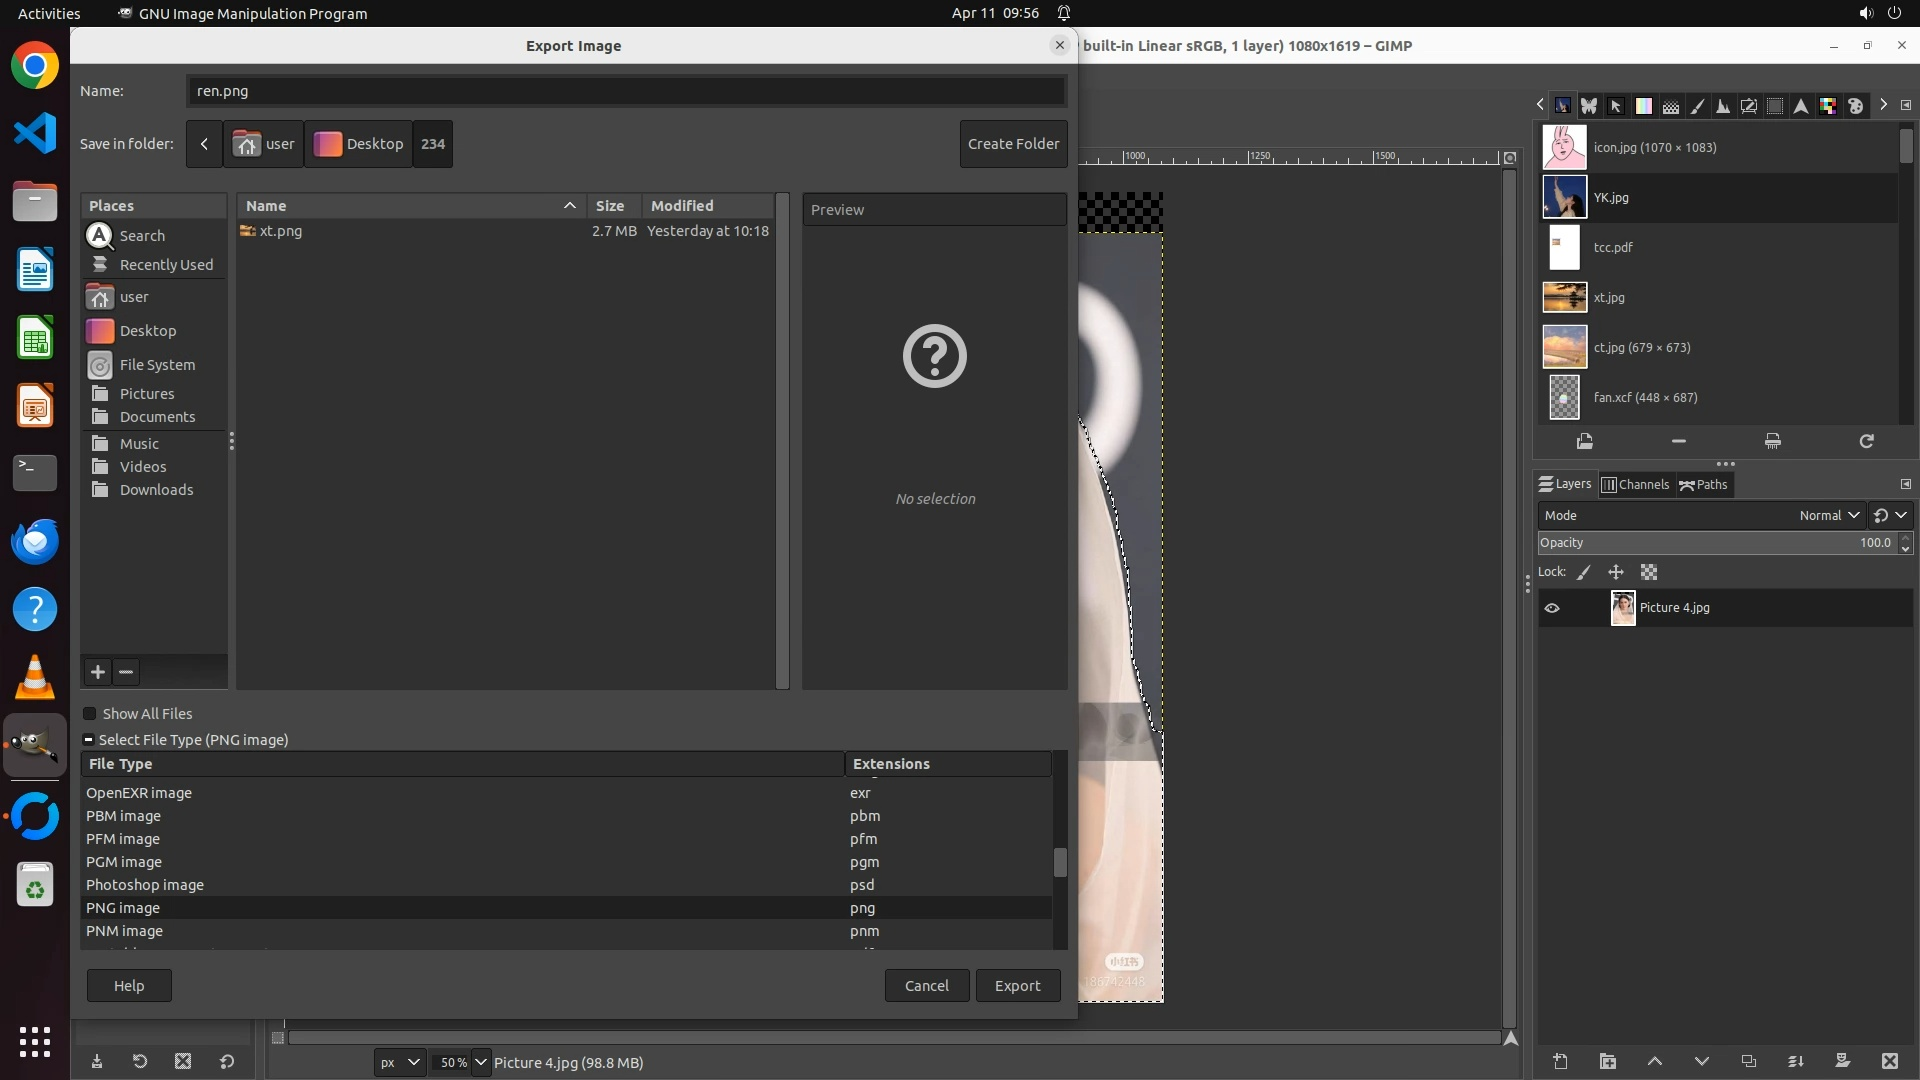1920x1080 pixels.
Task: Select the xt.png file in list
Action: 281,231
